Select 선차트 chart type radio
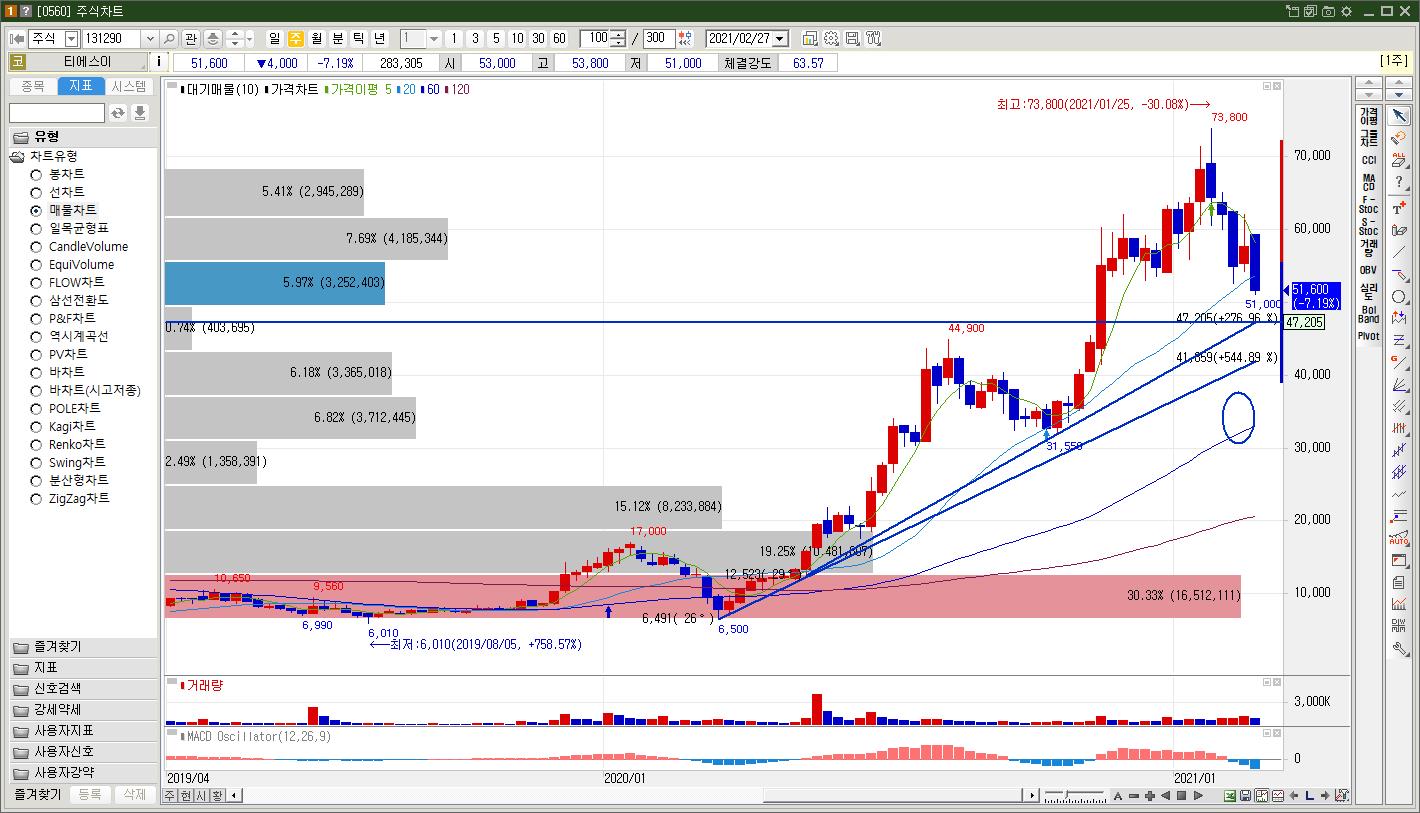The height and width of the screenshot is (813, 1420). click(36, 193)
